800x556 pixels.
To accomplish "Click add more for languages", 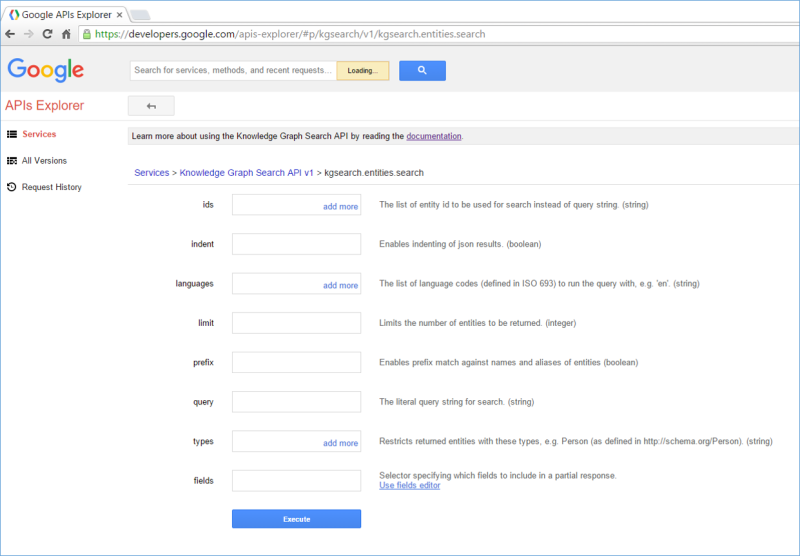I will click(x=340, y=286).
